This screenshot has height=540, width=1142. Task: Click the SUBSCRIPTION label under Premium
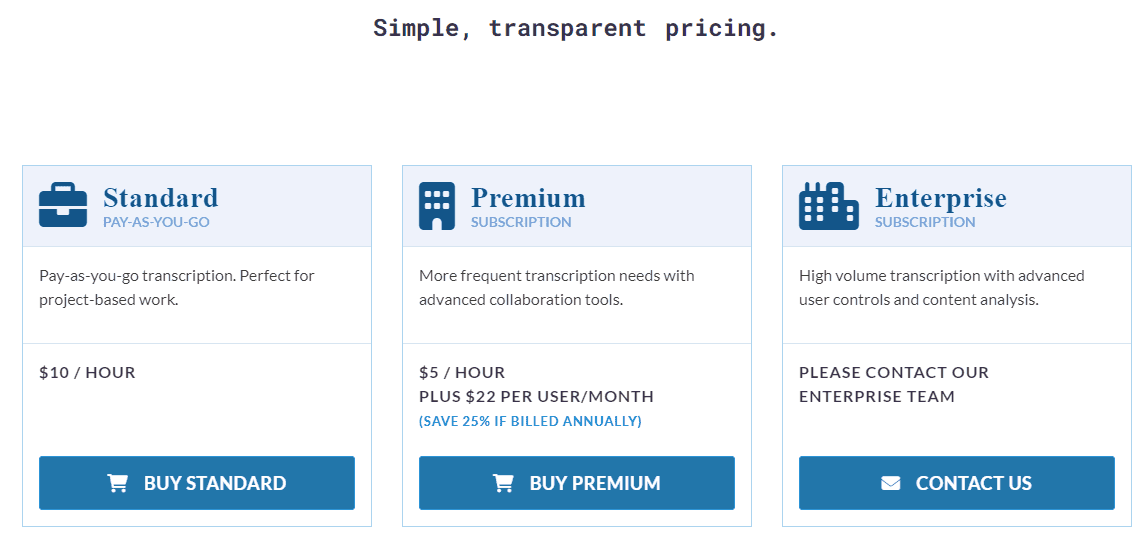[x=521, y=222]
